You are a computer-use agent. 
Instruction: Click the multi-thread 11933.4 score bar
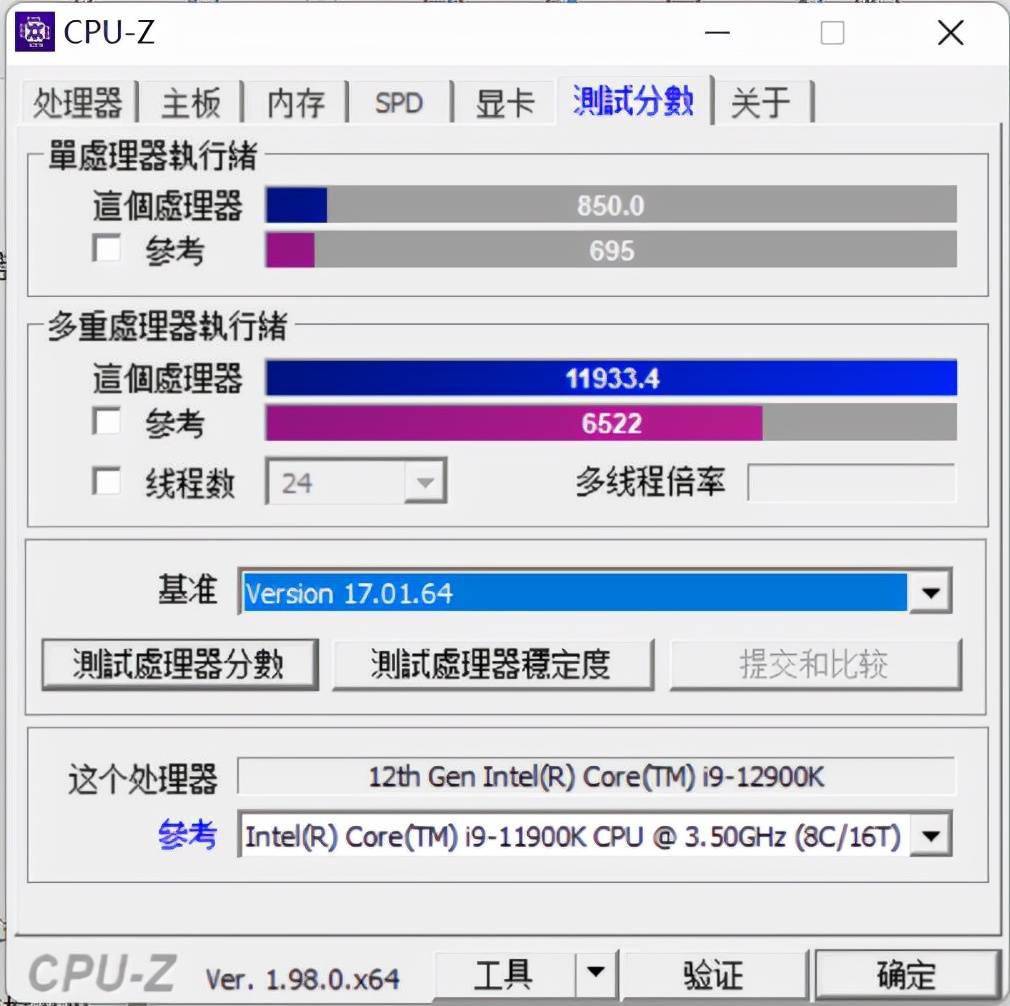611,377
